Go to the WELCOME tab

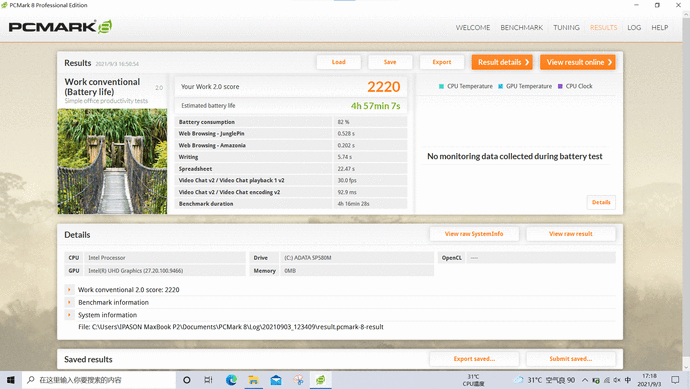[473, 27]
